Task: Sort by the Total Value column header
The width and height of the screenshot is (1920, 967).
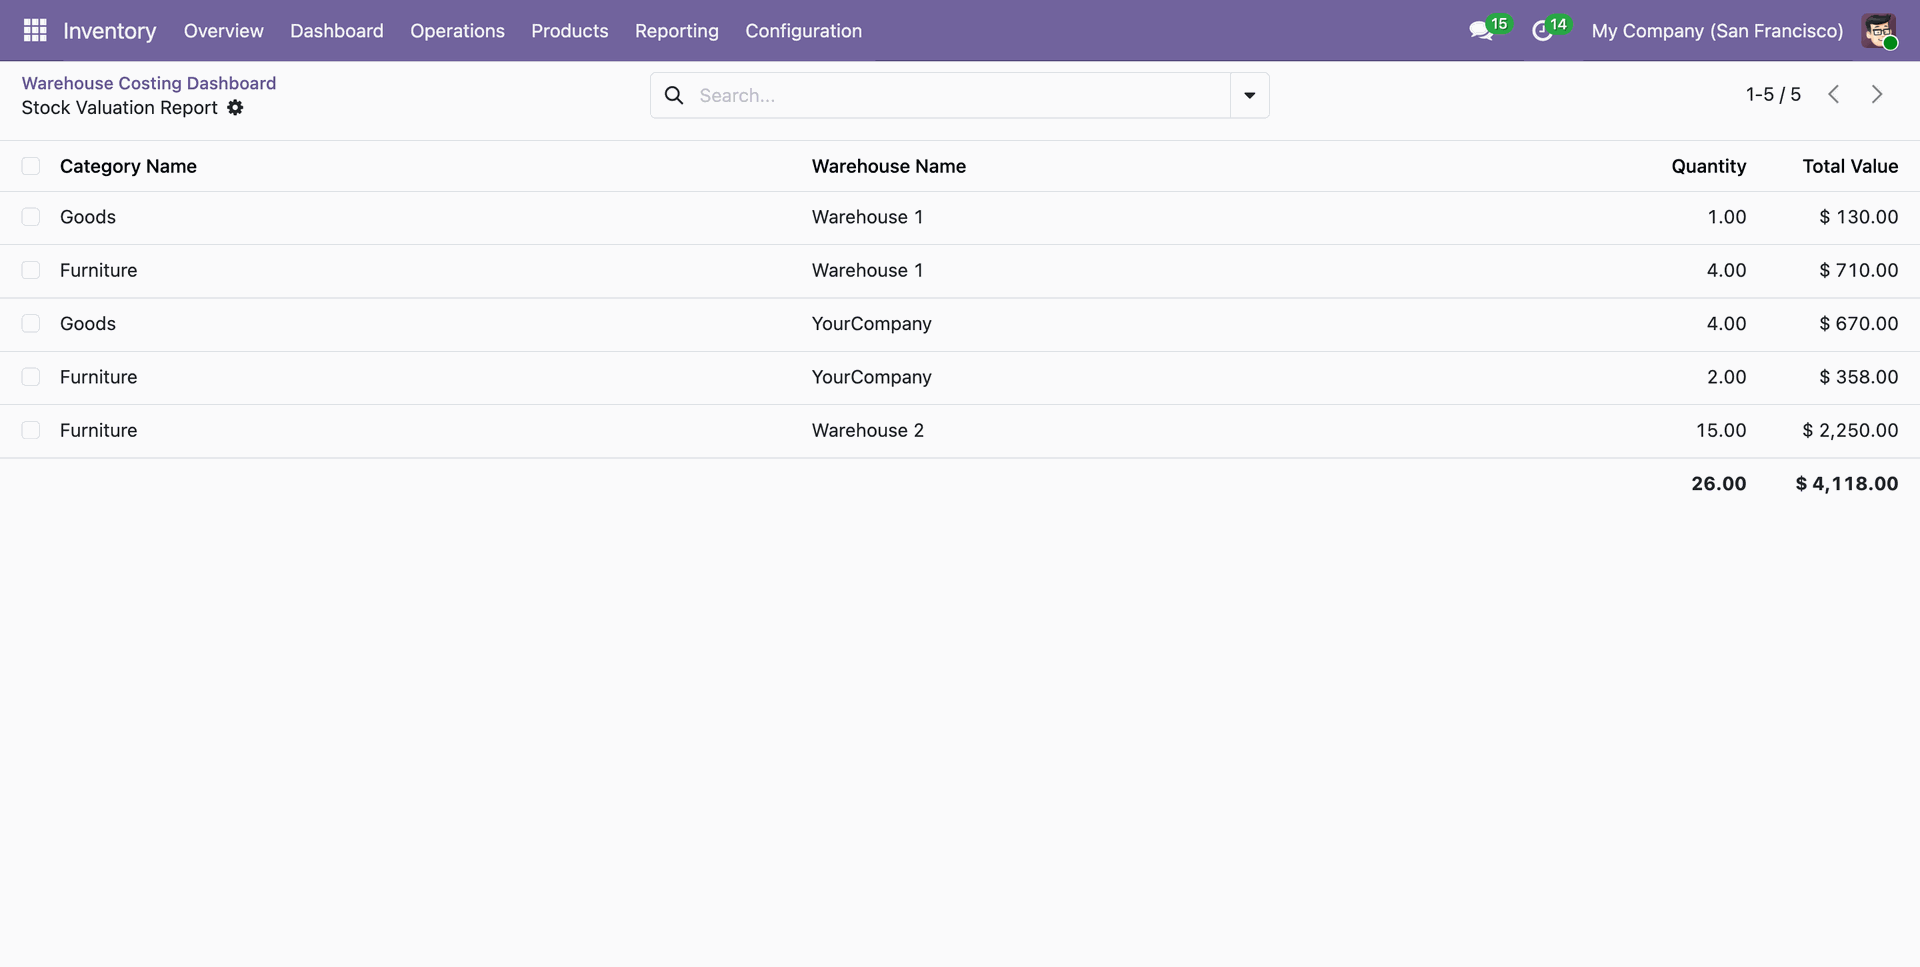Action: 1850,166
